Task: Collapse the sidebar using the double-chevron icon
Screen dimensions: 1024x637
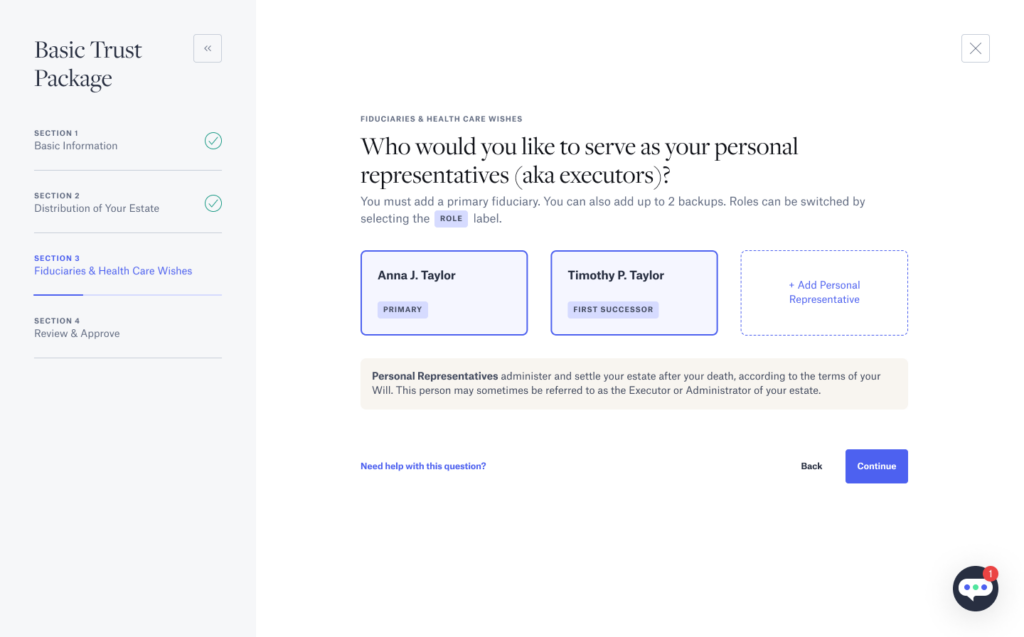Action: click(x=207, y=48)
